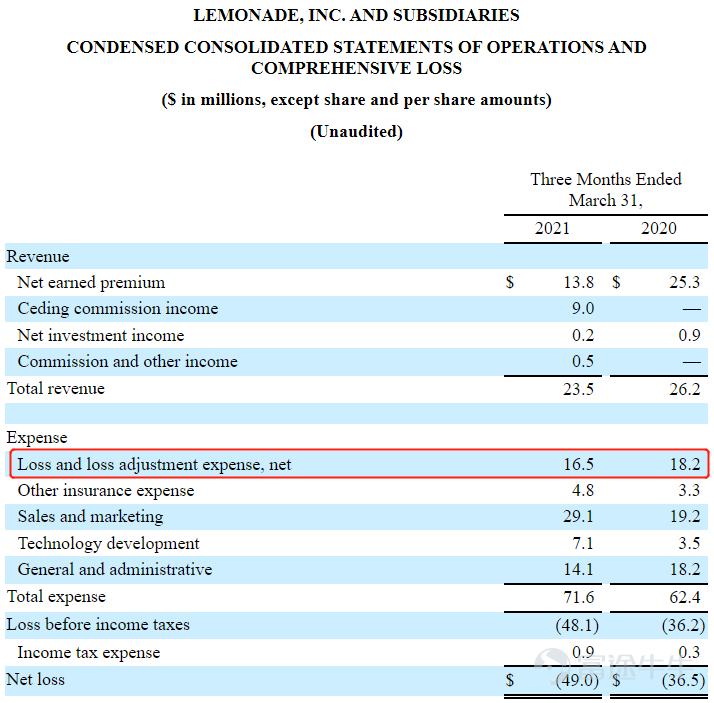This screenshot has width=714, height=703.
Task: Click 'Income tax expense' row label
Action: coord(89,653)
